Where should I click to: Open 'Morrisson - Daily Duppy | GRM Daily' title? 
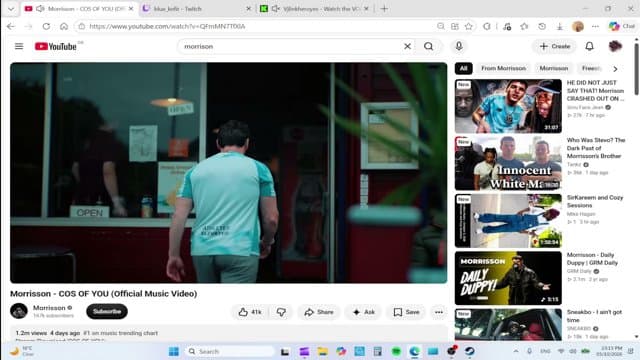click(x=592, y=259)
